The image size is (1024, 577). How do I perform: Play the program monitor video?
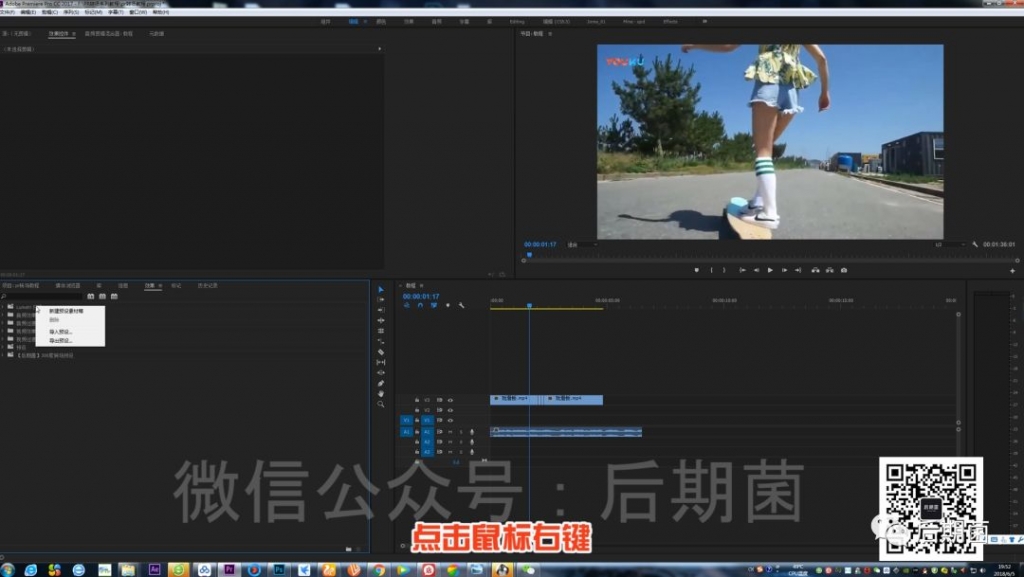click(771, 270)
